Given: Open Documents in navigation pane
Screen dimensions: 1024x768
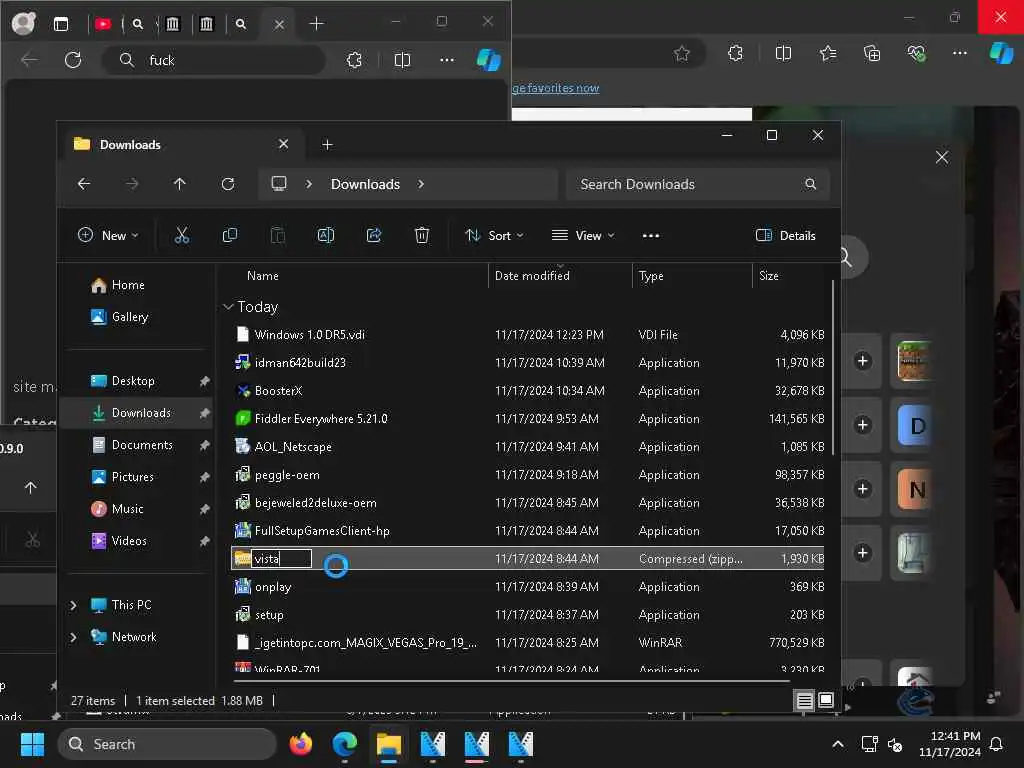Looking at the screenshot, I should click(142, 445).
